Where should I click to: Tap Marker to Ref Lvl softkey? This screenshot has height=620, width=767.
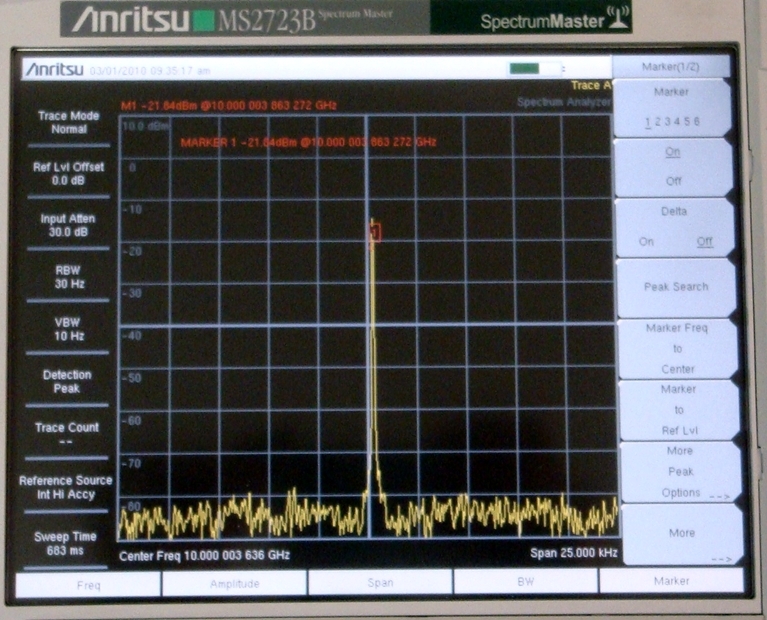679,410
